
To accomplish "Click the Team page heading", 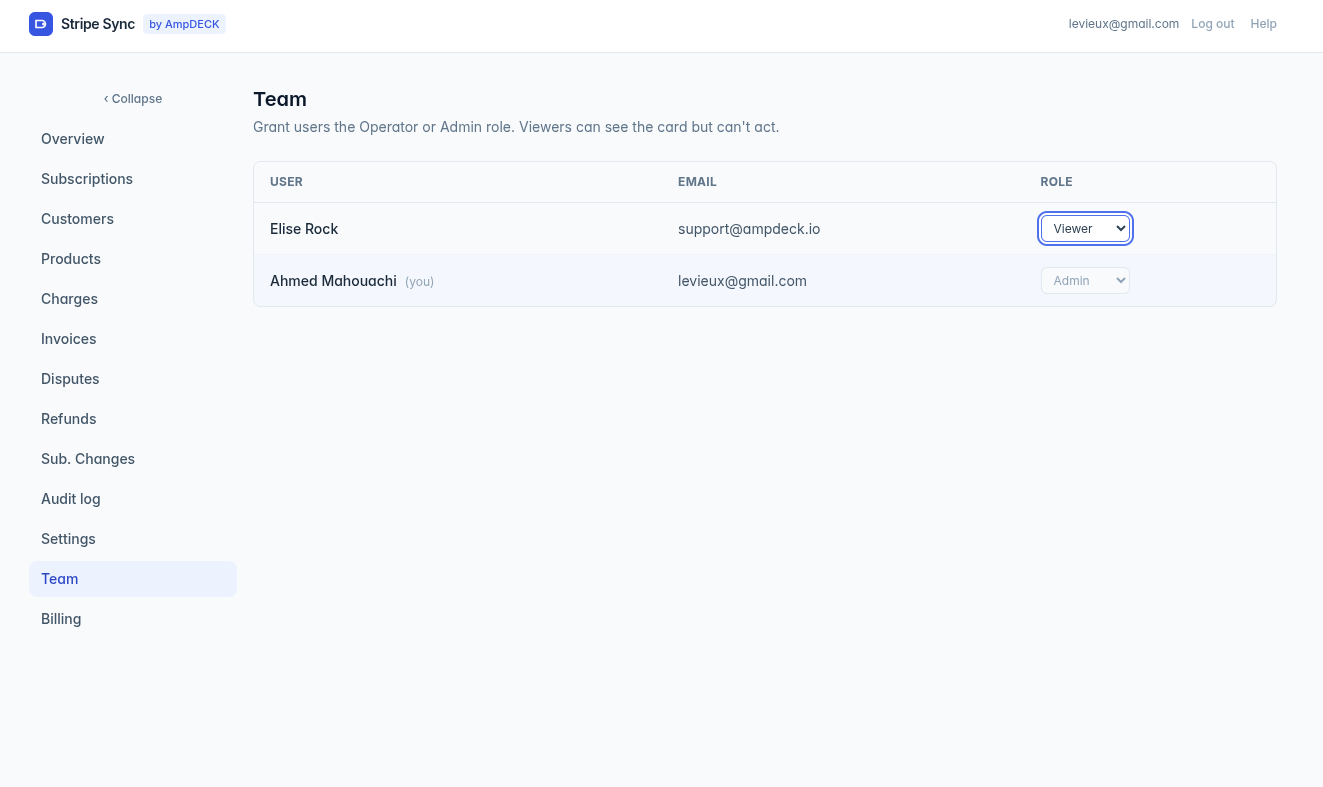I will point(280,99).
